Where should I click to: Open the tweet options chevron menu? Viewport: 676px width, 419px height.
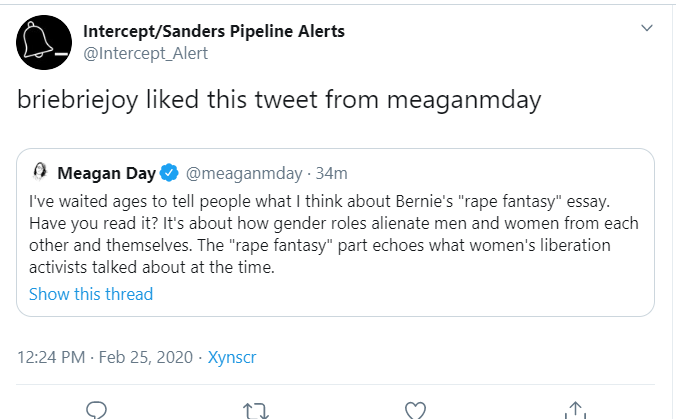[646, 31]
